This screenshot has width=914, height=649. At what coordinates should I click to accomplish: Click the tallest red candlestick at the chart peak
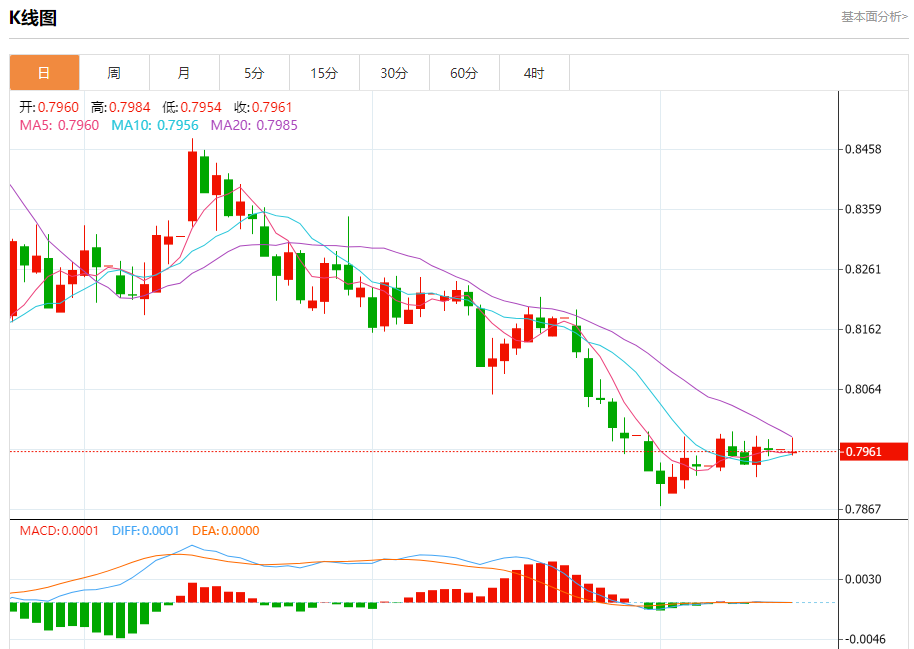click(x=192, y=186)
